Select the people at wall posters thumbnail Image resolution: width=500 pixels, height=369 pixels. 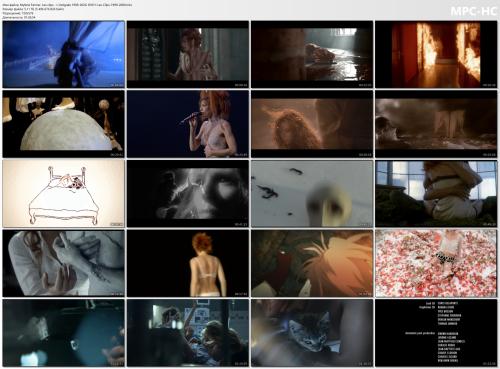(x=188, y=333)
